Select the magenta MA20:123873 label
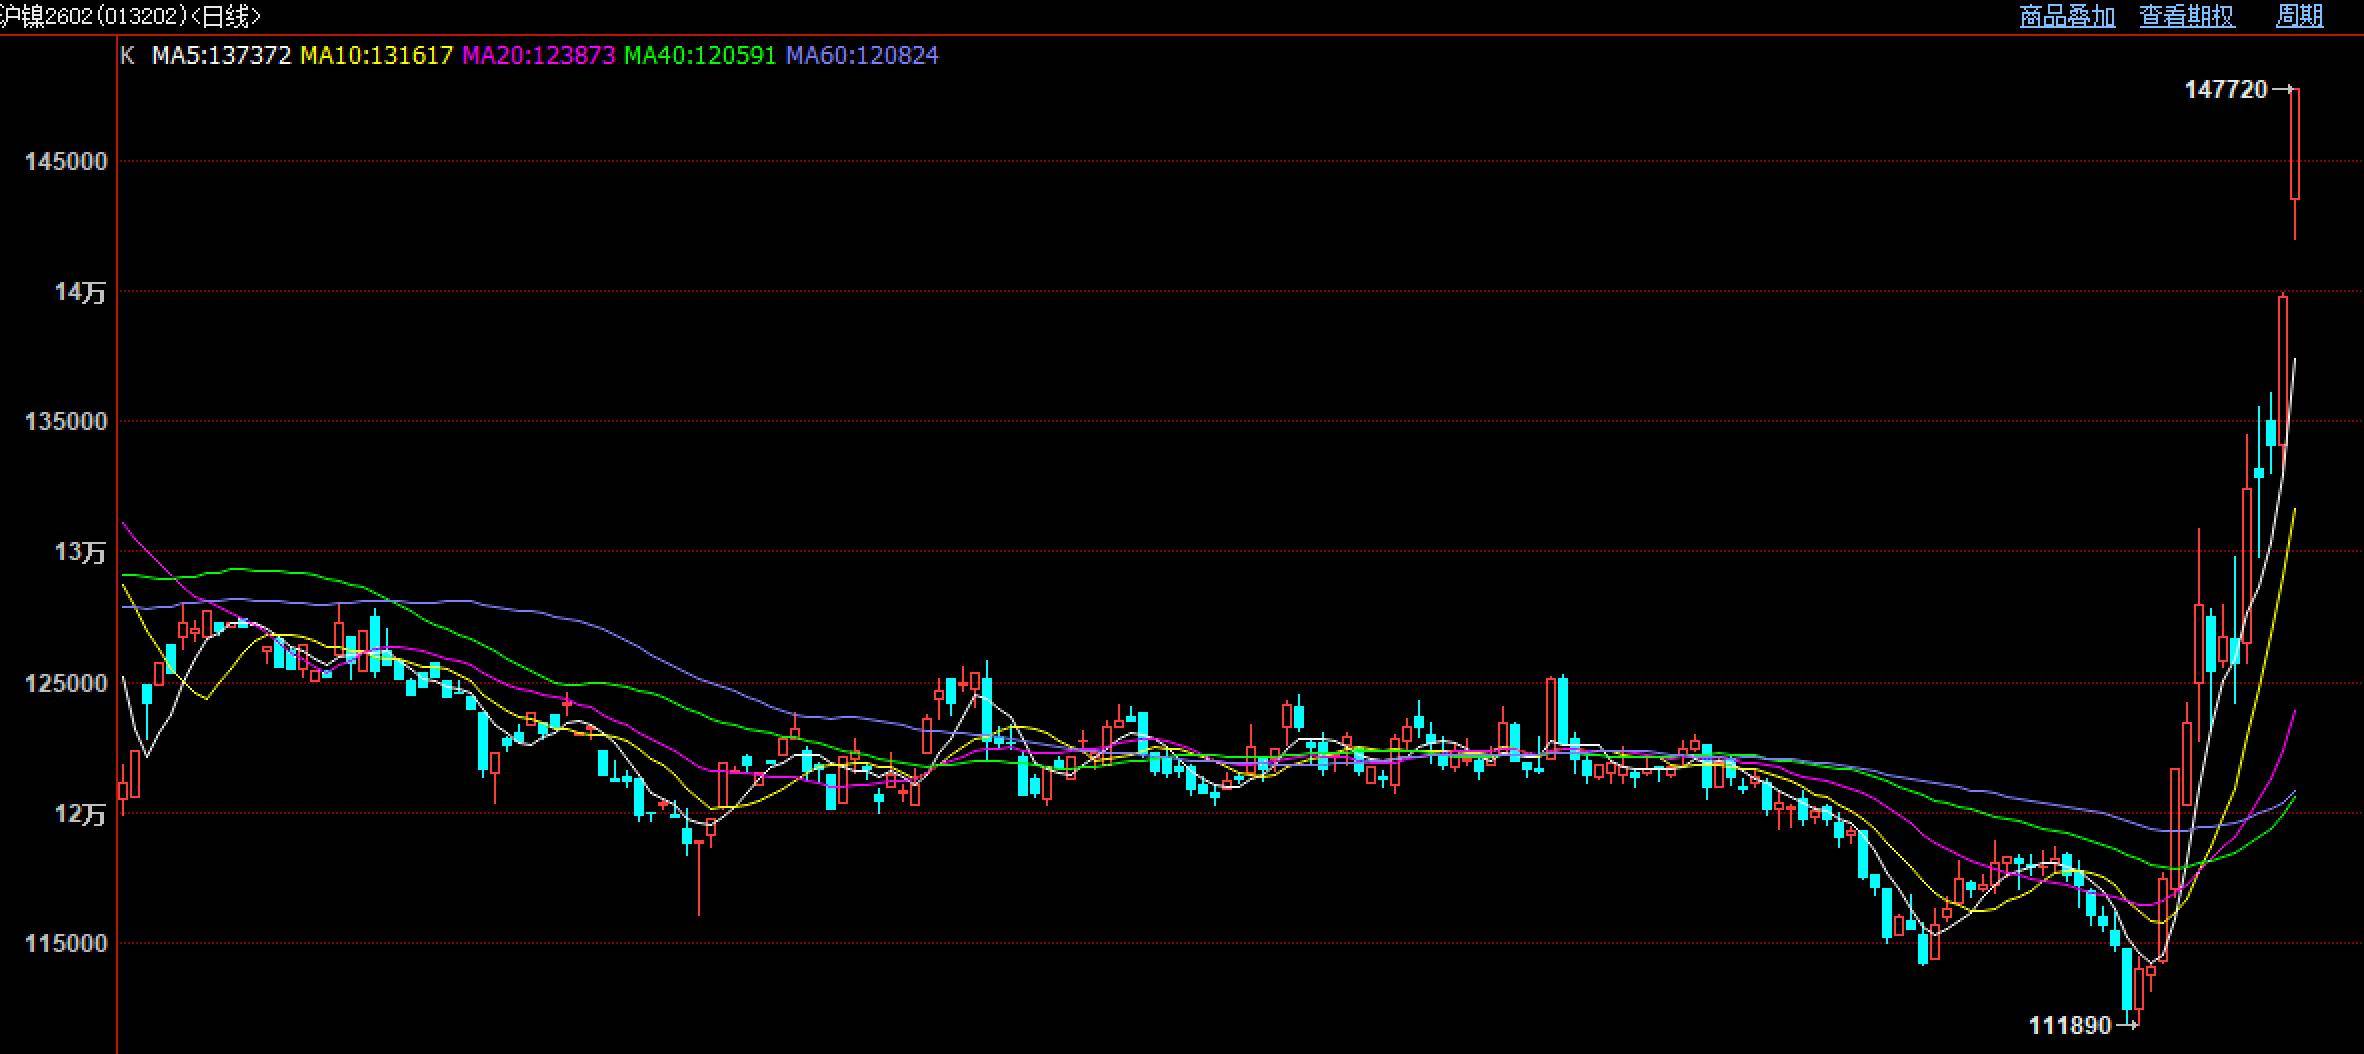Viewport: 2364px width, 1054px height. (538, 56)
